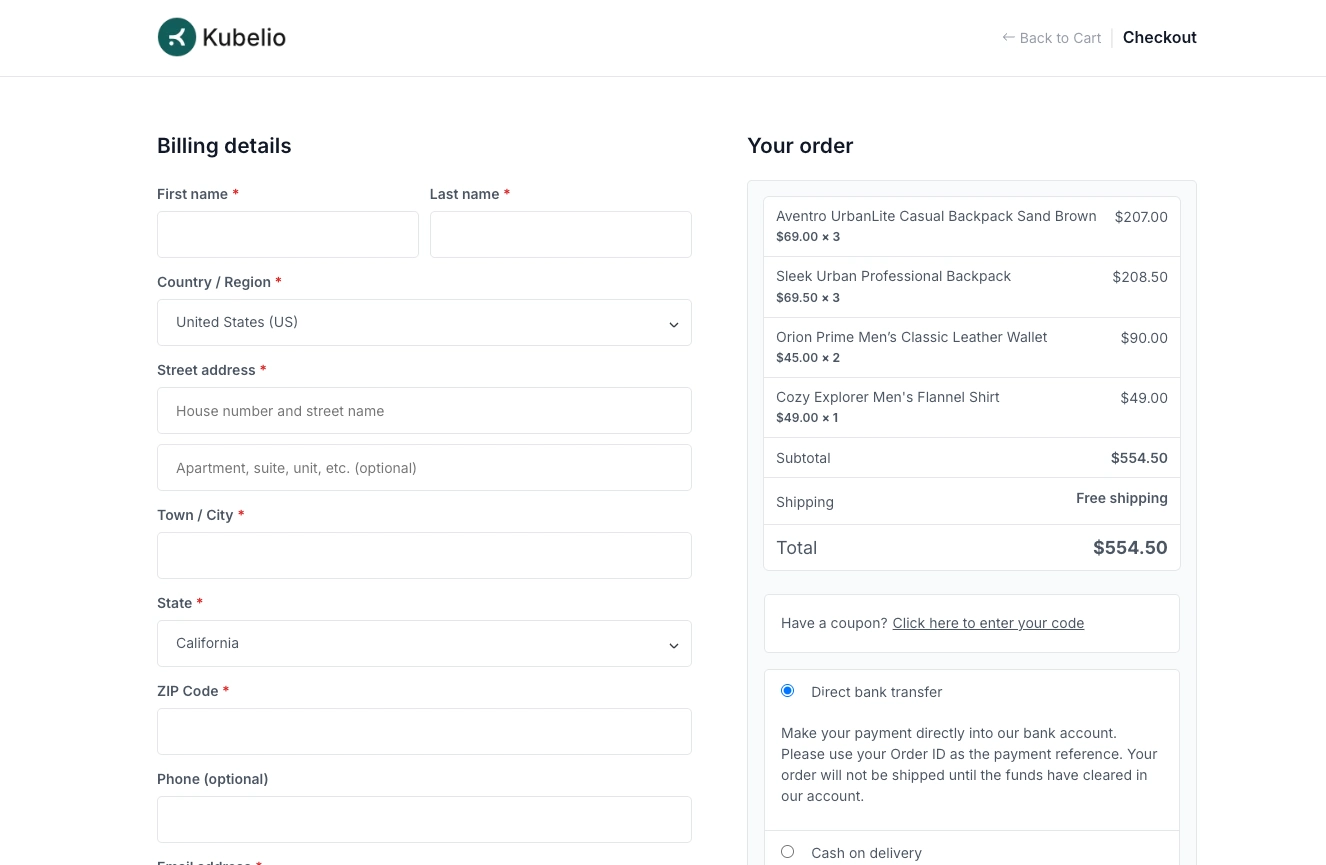
Task: Click the chevron on the State selector
Action: pyautogui.click(x=674, y=645)
